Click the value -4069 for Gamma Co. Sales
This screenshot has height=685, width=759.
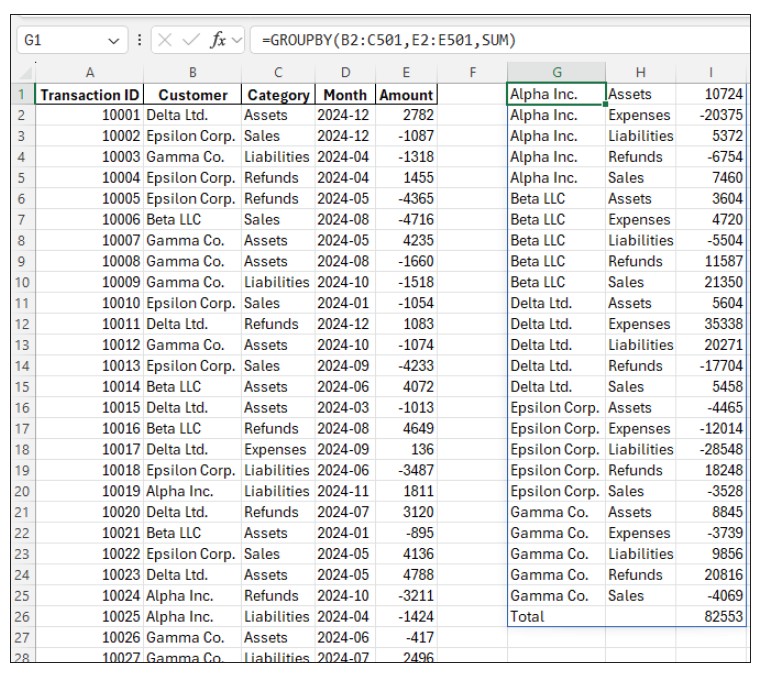coord(711,596)
